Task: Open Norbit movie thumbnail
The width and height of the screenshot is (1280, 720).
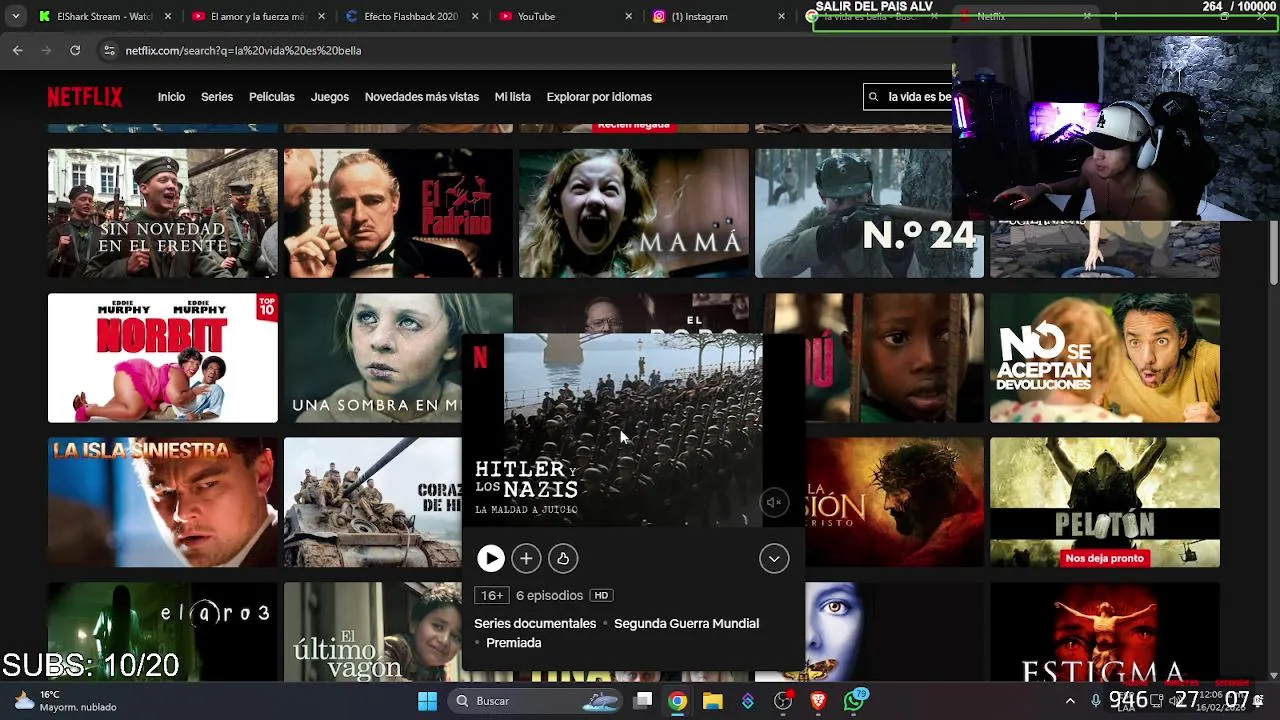Action: pos(163,358)
